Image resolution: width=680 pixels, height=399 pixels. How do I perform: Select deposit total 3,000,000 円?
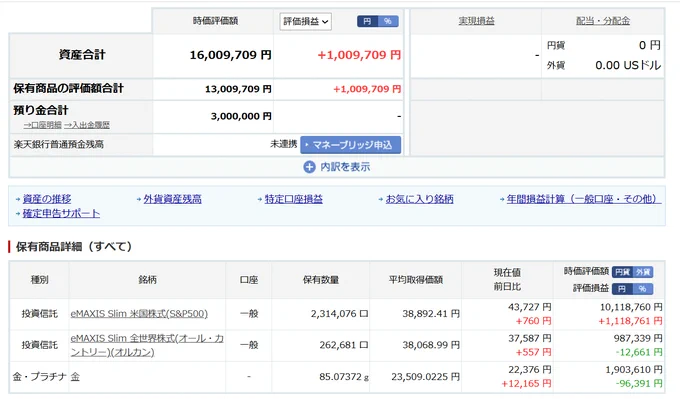[x=241, y=116]
